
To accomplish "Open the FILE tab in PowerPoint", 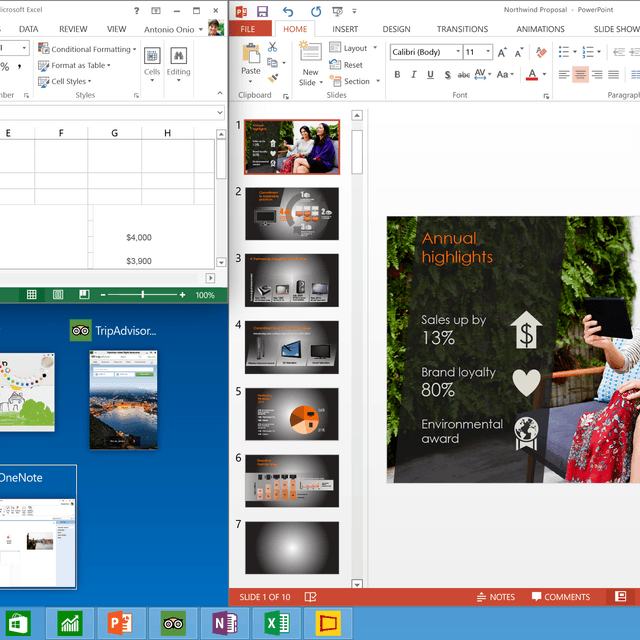I will 248,29.
